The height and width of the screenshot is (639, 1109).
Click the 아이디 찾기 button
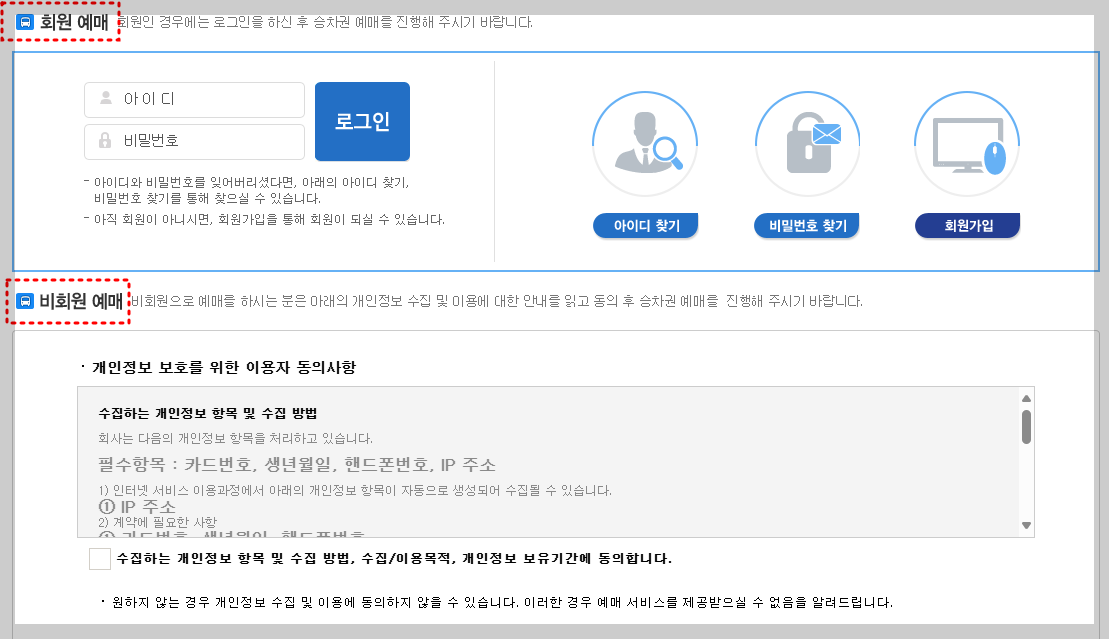645,225
